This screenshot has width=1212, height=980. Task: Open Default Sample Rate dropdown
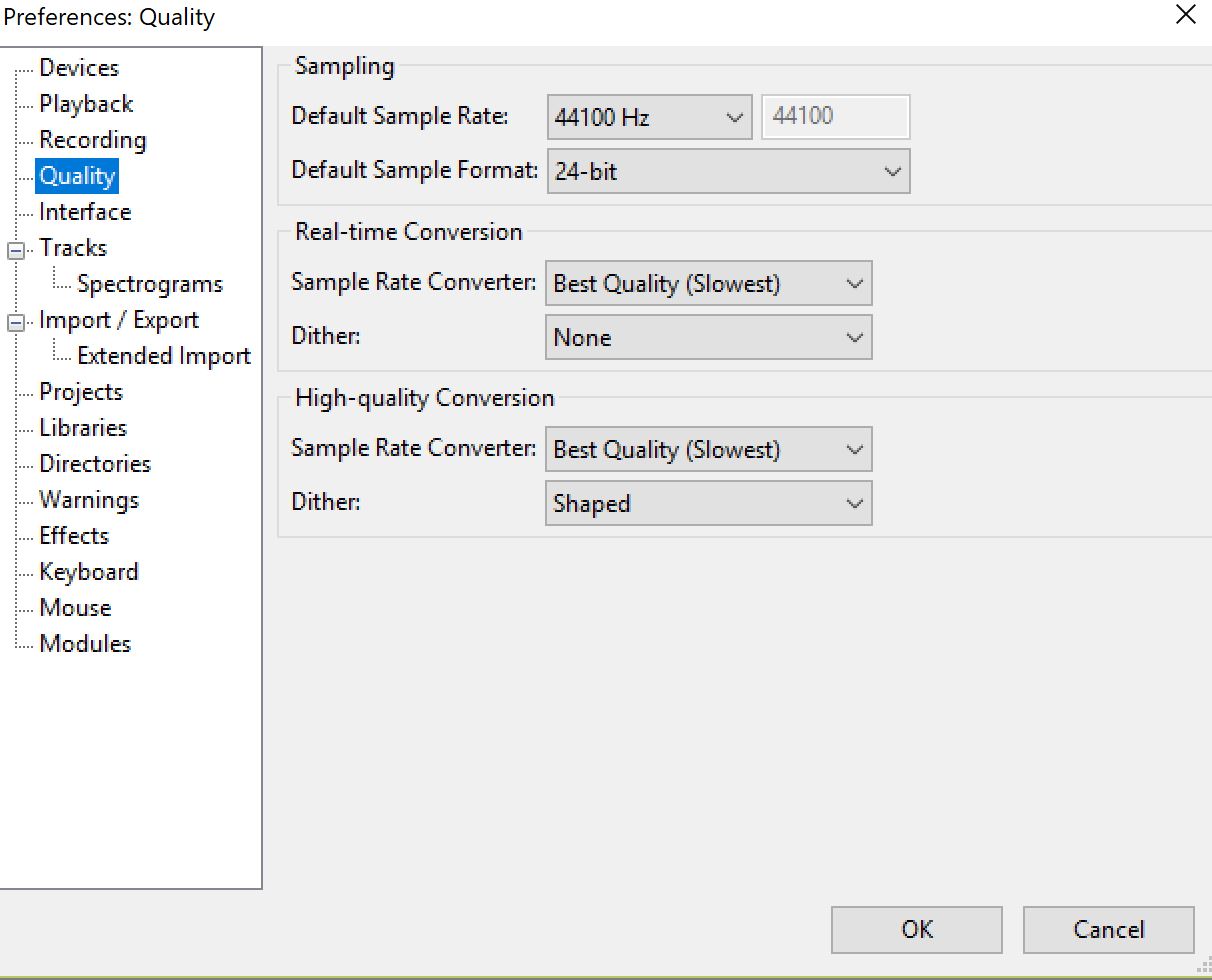tap(649, 117)
